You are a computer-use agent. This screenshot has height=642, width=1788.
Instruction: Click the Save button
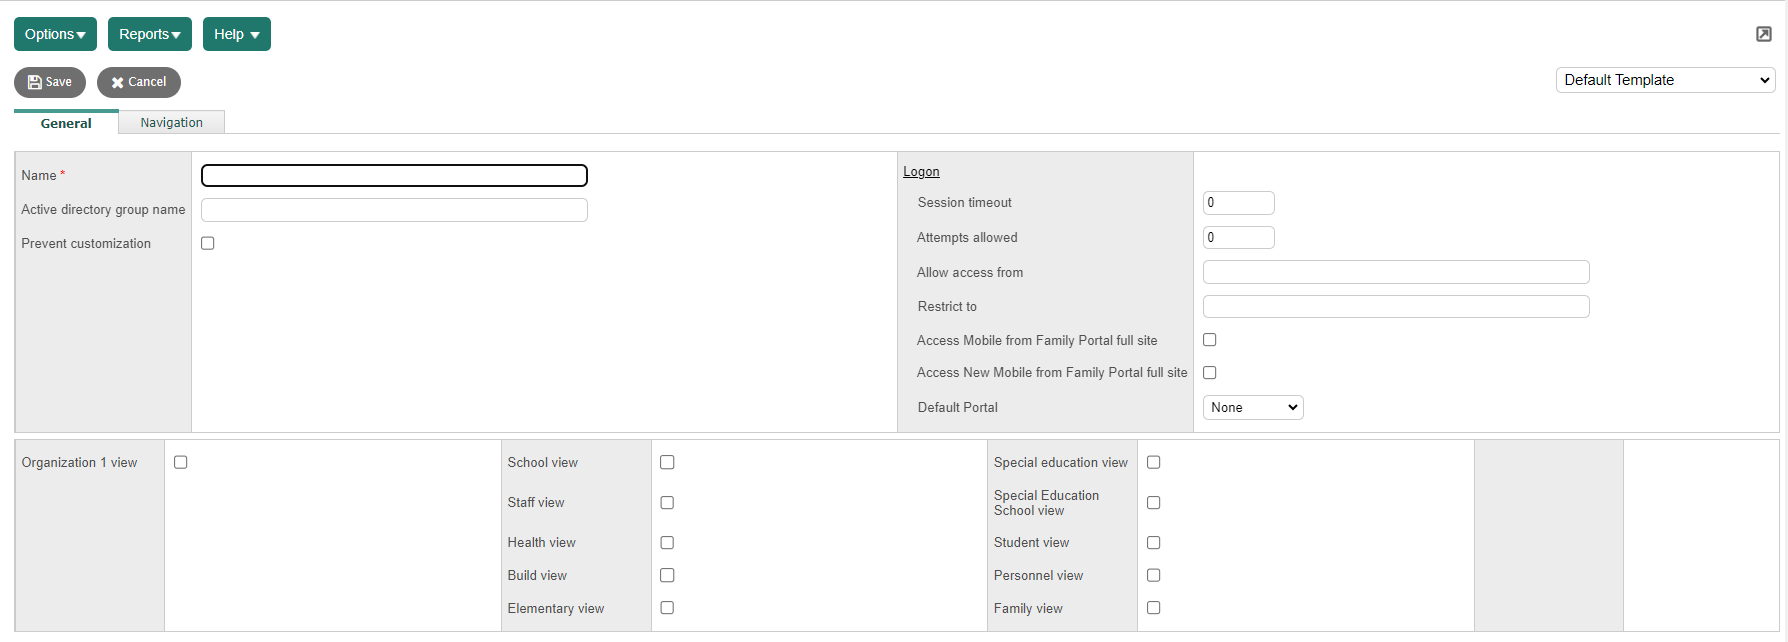[x=50, y=82]
